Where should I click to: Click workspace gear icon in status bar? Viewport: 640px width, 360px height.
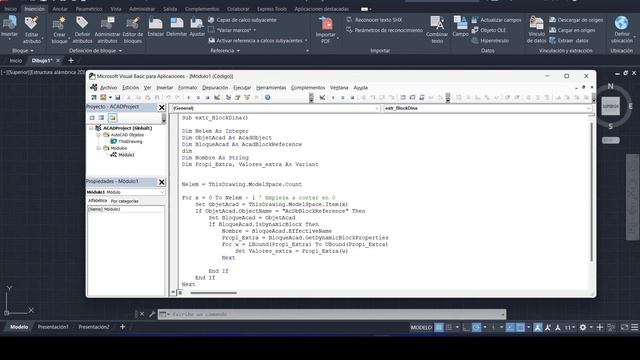(583, 327)
